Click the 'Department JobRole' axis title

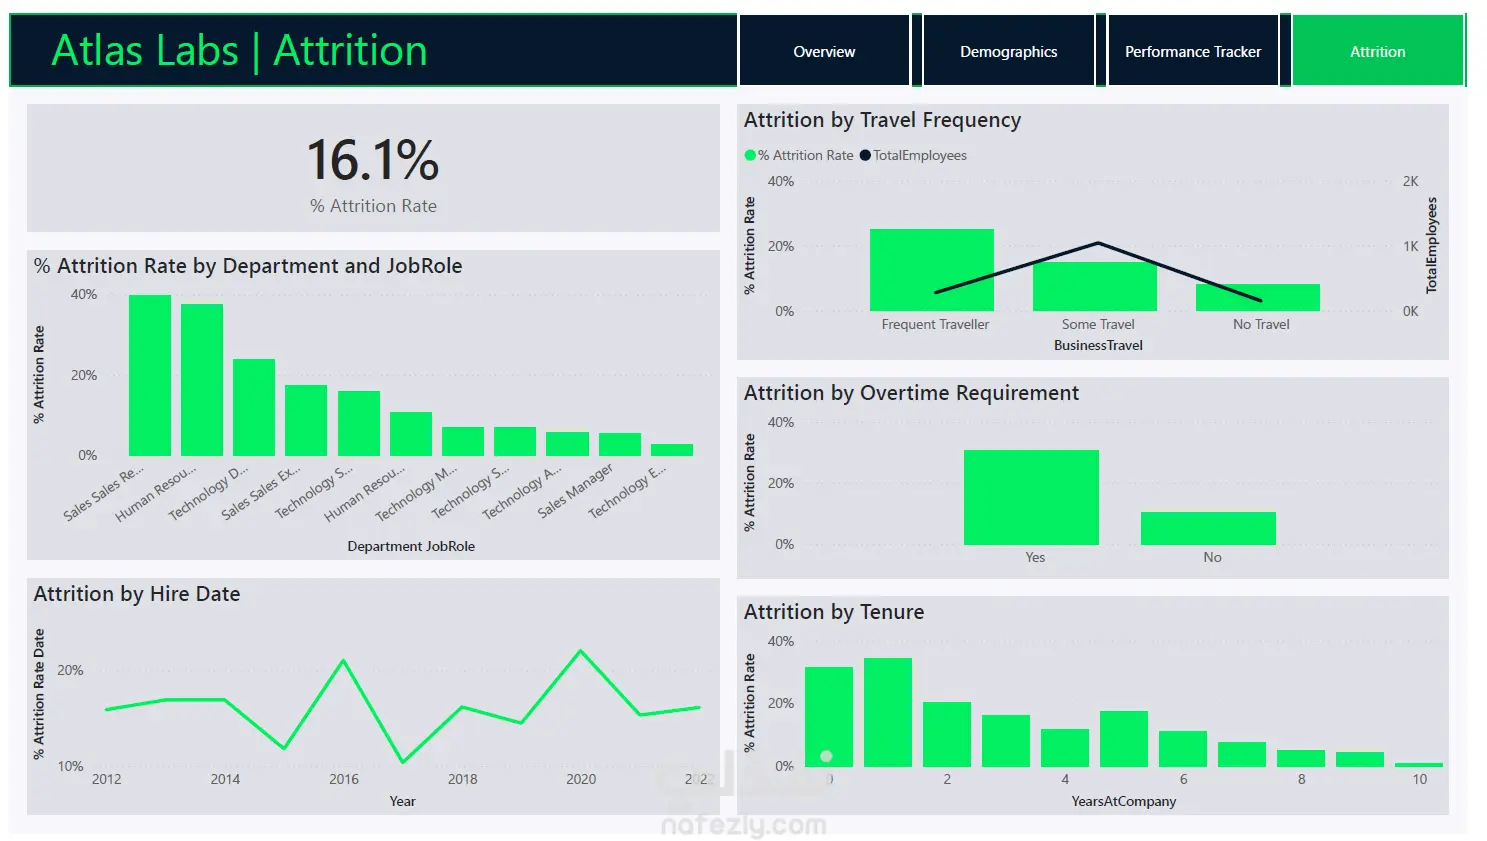(411, 546)
